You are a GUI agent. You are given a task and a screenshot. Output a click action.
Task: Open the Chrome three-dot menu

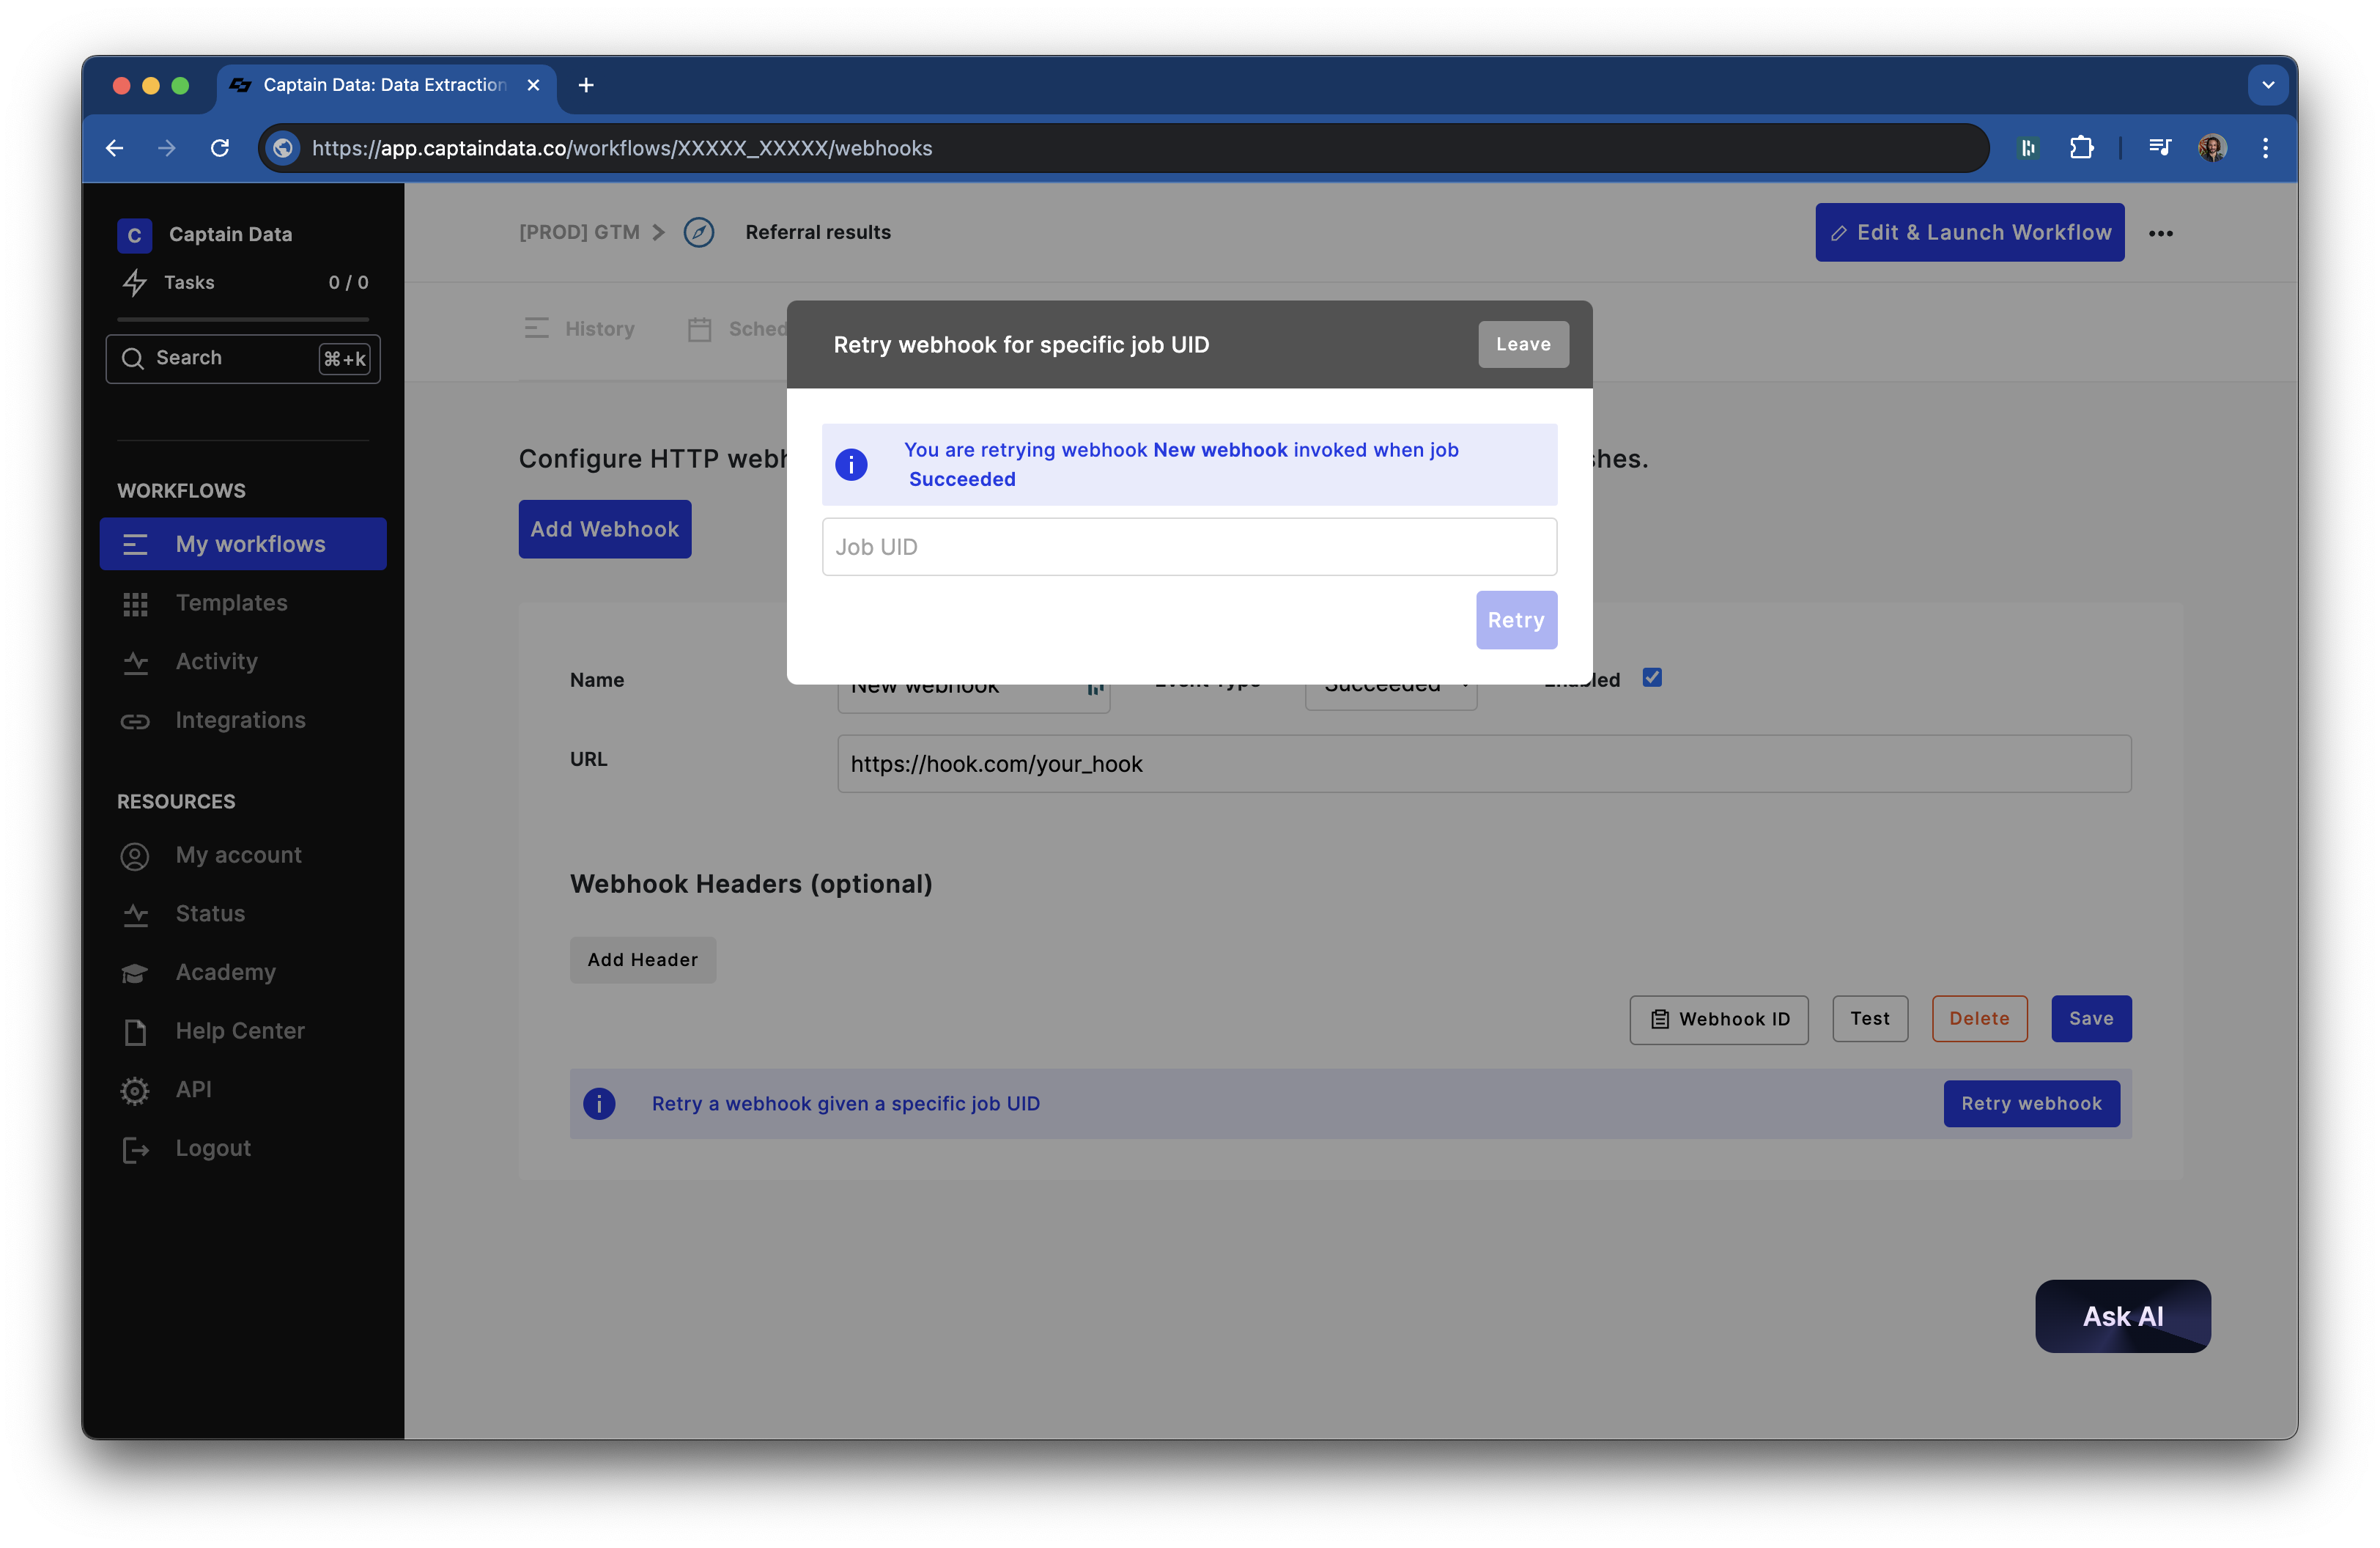[2265, 148]
